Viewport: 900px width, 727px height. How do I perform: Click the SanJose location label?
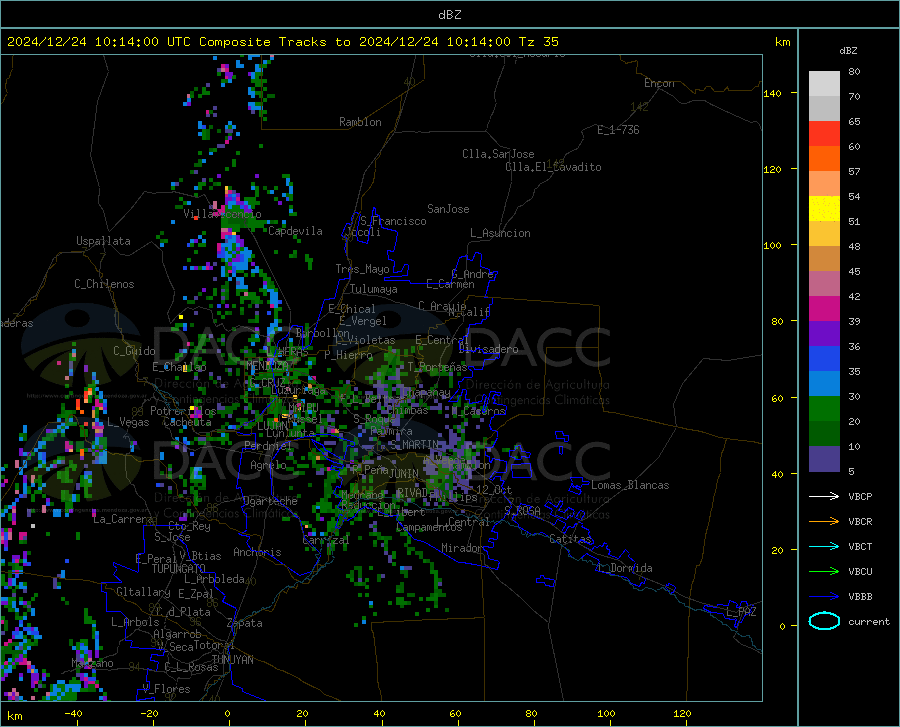coord(448,209)
